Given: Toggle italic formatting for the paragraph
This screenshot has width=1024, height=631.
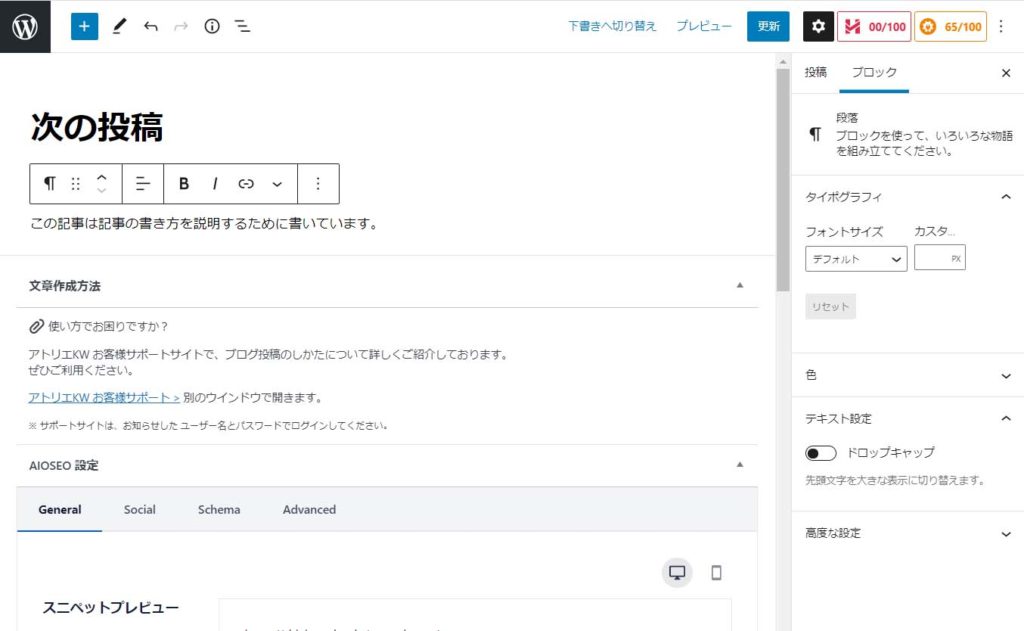Looking at the screenshot, I should point(215,183).
